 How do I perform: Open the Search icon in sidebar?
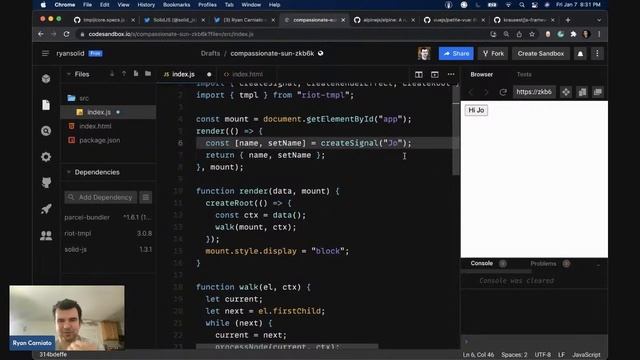point(46,131)
